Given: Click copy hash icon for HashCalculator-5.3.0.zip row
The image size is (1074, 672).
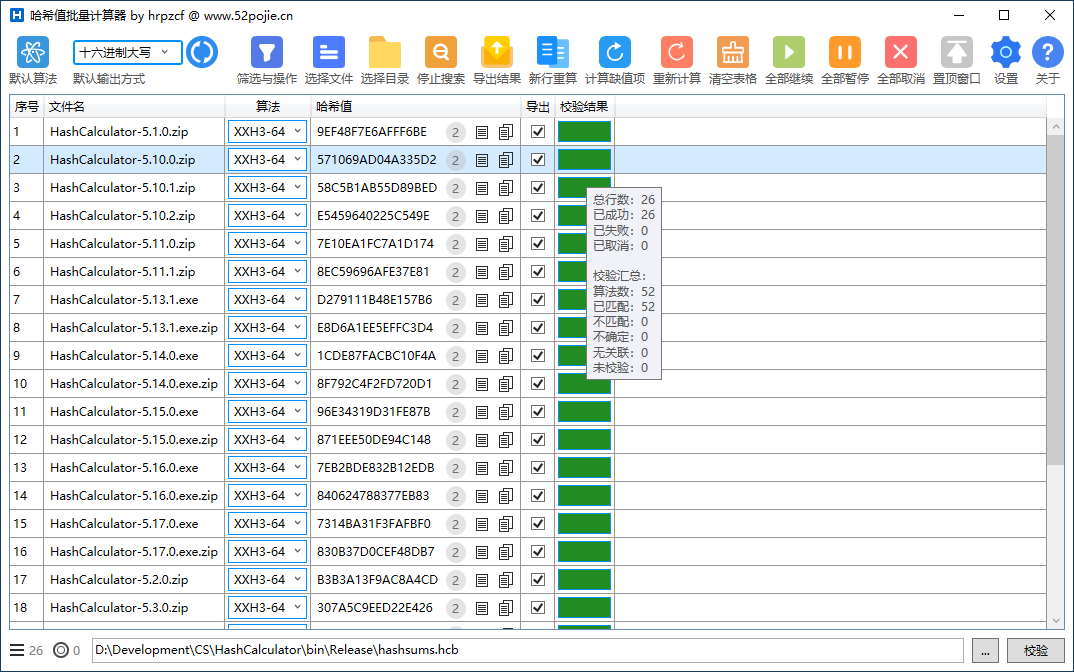Looking at the screenshot, I should pos(506,608).
